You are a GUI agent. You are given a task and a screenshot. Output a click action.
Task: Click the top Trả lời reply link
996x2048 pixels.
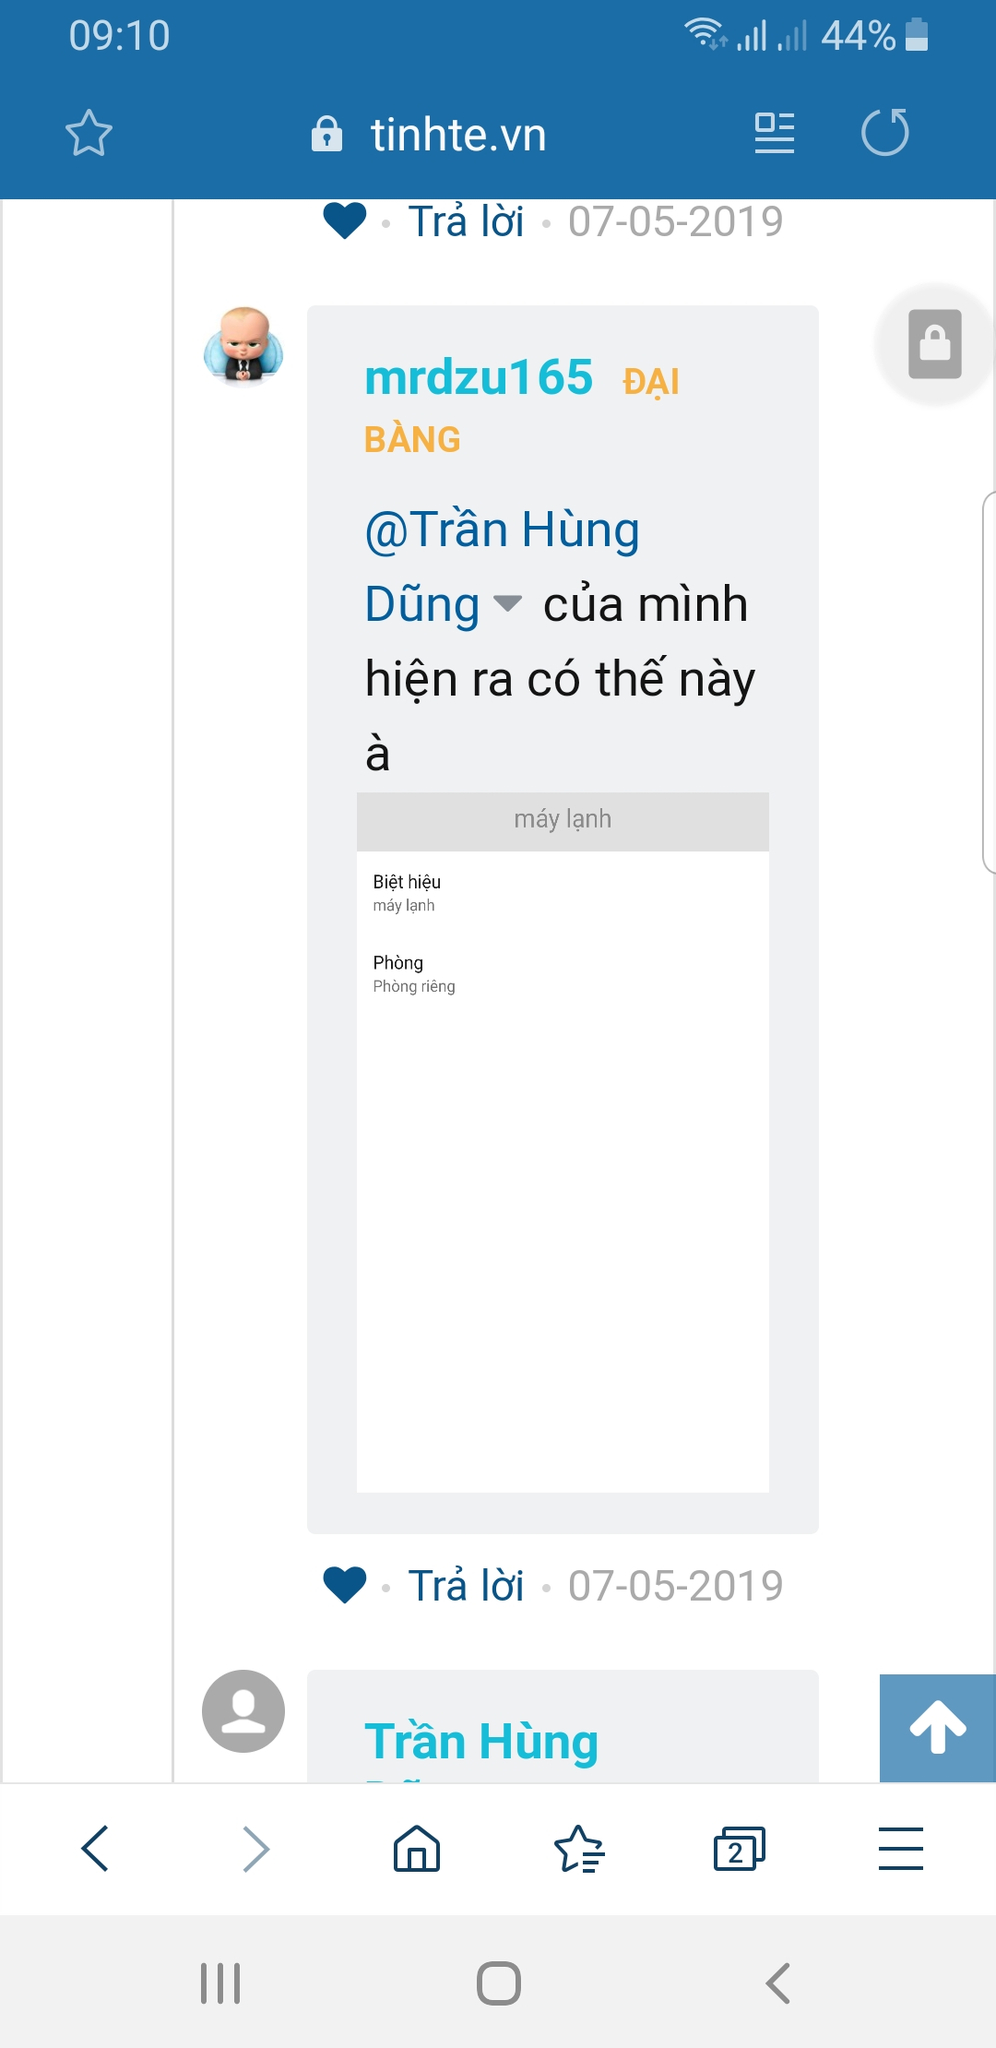coord(466,221)
